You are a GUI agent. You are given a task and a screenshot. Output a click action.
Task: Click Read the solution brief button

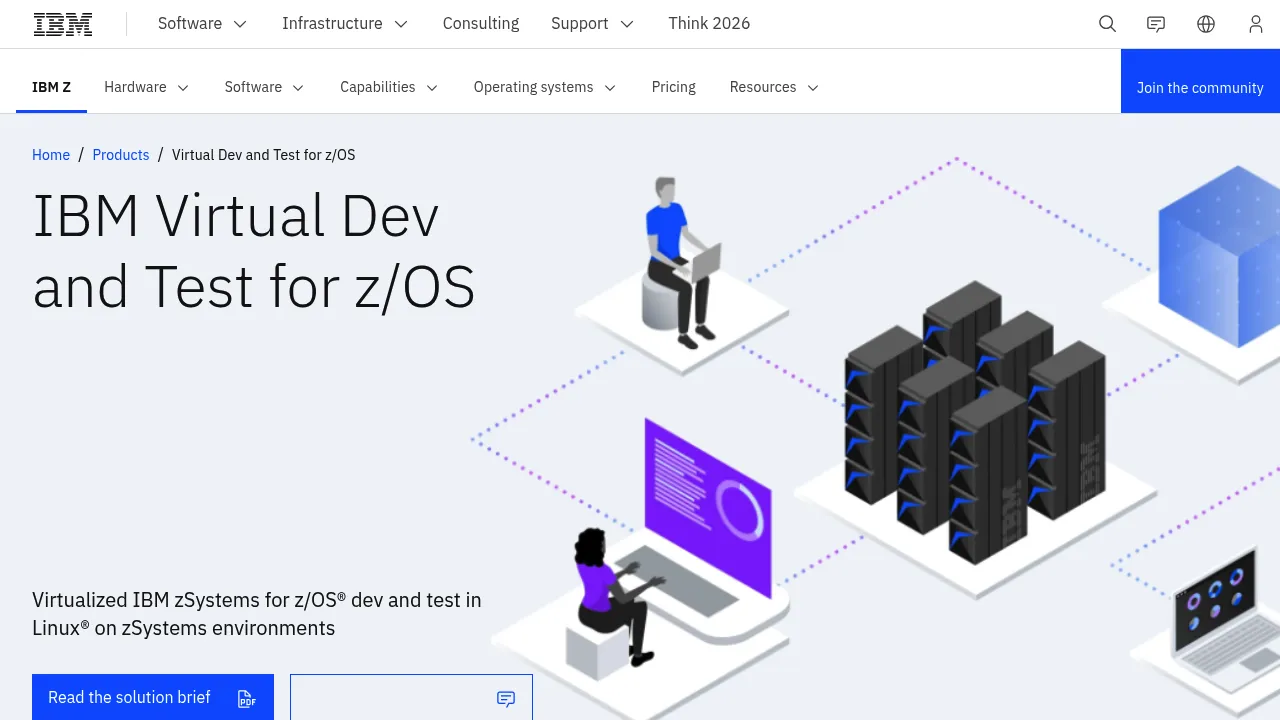pos(153,697)
